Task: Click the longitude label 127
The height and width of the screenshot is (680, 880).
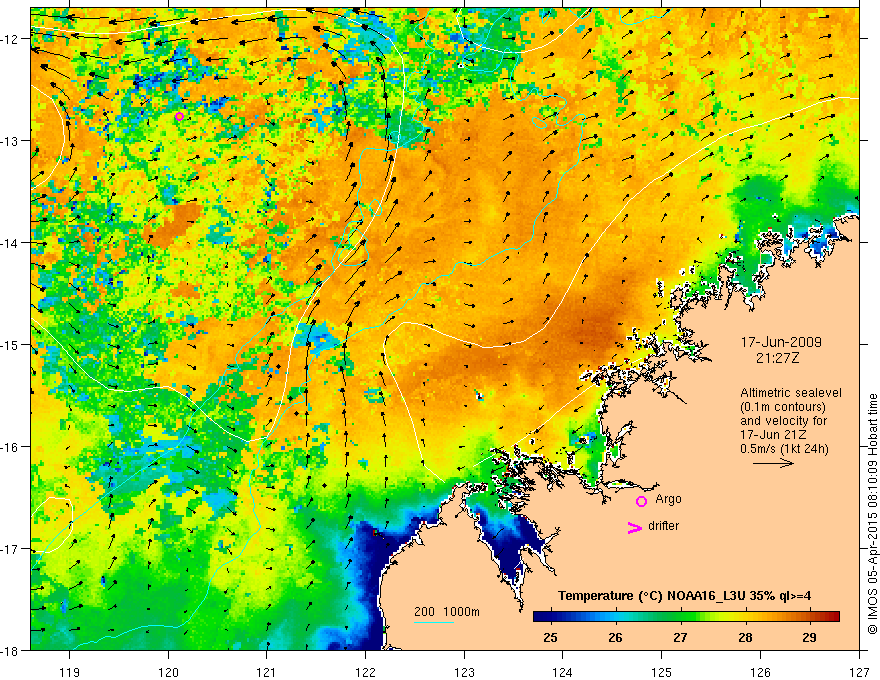Action: [859, 672]
